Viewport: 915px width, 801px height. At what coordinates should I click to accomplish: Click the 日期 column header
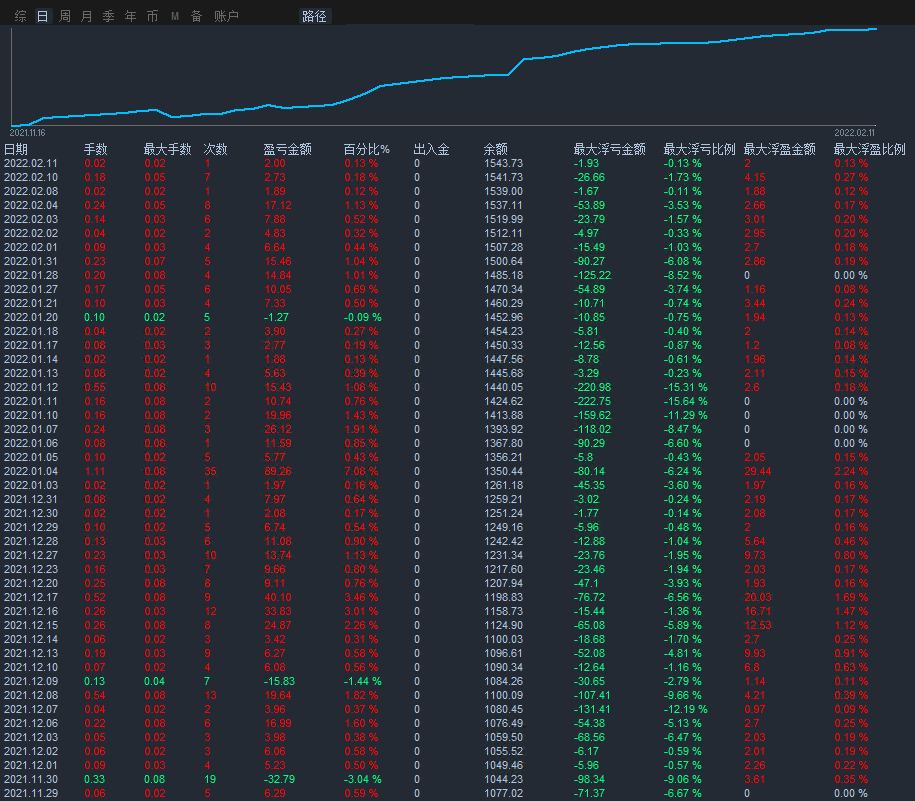pos(16,149)
